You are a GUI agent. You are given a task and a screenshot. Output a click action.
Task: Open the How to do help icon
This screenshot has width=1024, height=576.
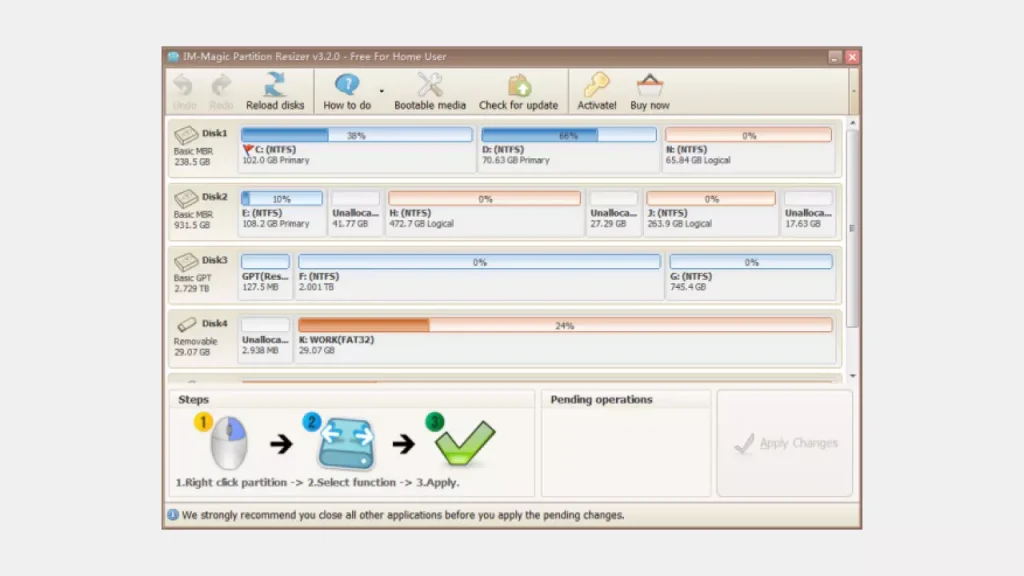point(347,84)
